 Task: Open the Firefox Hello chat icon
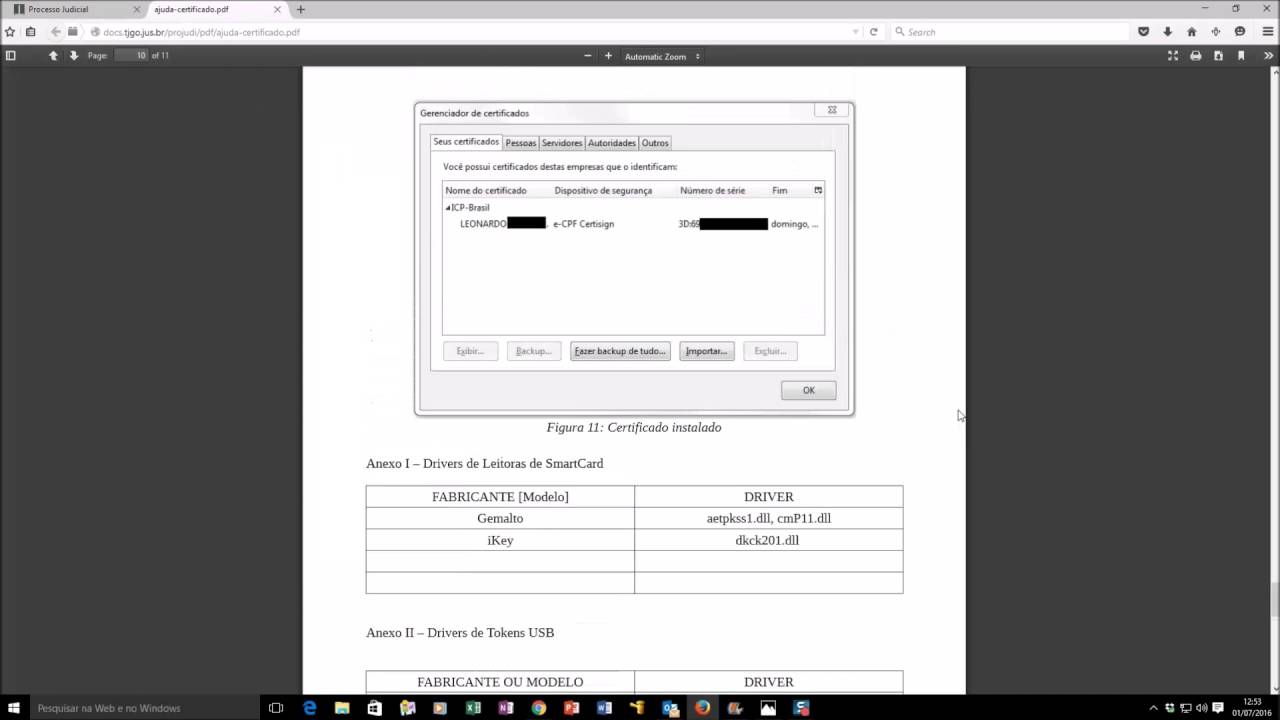(x=1240, y=32)
